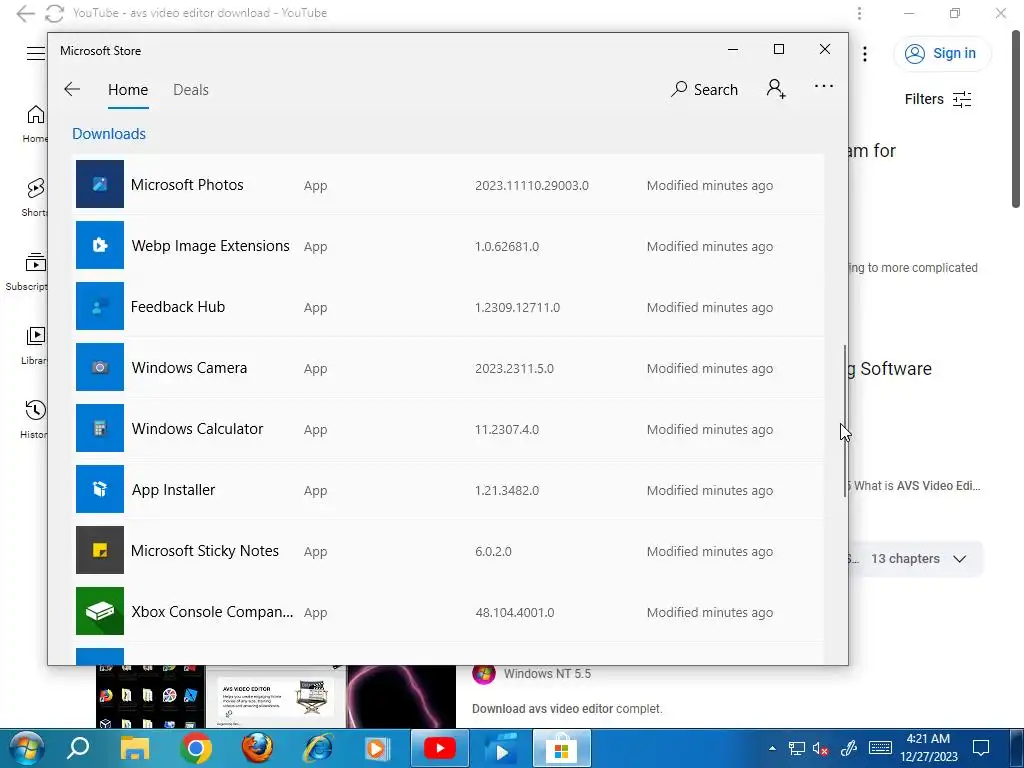This screenshot has width=1024, height=768.
Task: Click the Microsoft Photos app icon
Action: [x=99, y=184]
